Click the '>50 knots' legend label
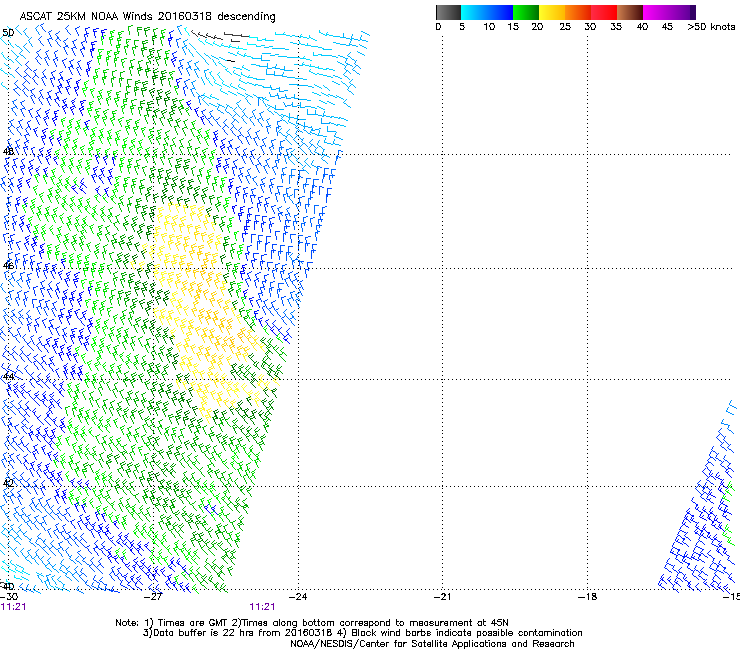The width and height of the screenshot is (740, 650). (711, 26)
